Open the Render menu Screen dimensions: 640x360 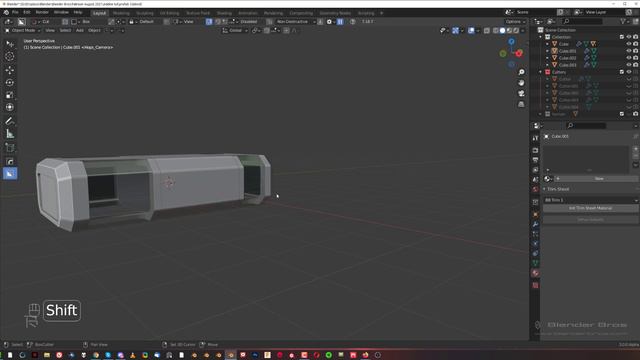coord(42,12)
